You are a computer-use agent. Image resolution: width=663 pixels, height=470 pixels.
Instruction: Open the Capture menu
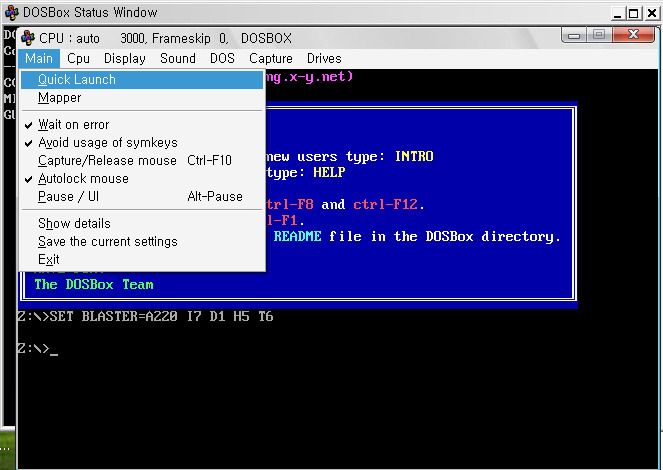271,58
